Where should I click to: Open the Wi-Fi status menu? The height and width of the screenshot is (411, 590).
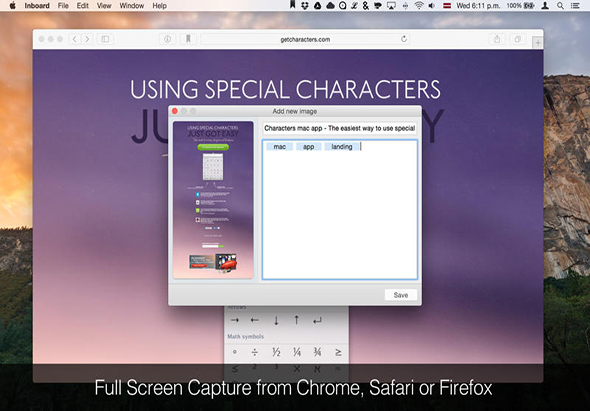pos(418,6)
